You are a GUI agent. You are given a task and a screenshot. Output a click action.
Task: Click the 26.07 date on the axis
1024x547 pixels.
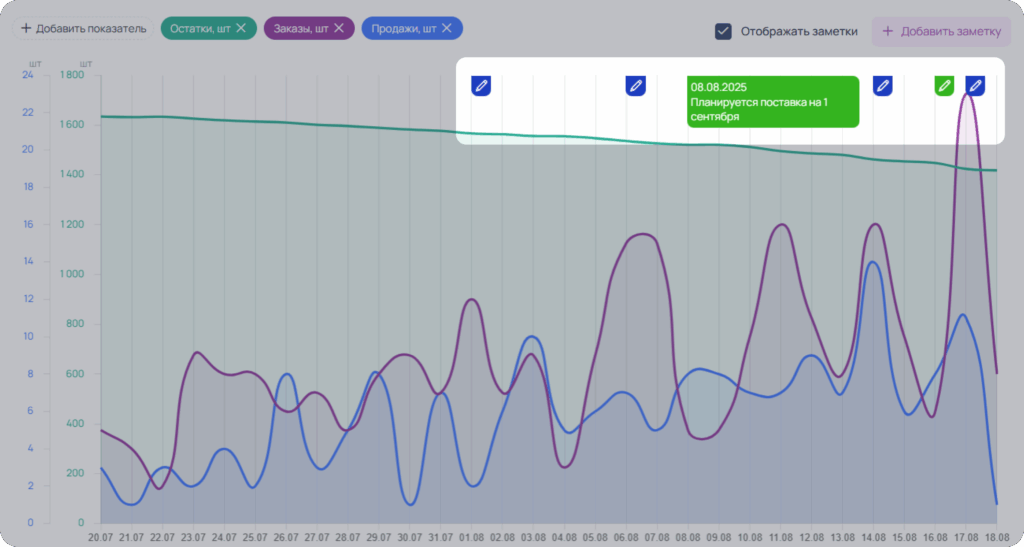286,536
